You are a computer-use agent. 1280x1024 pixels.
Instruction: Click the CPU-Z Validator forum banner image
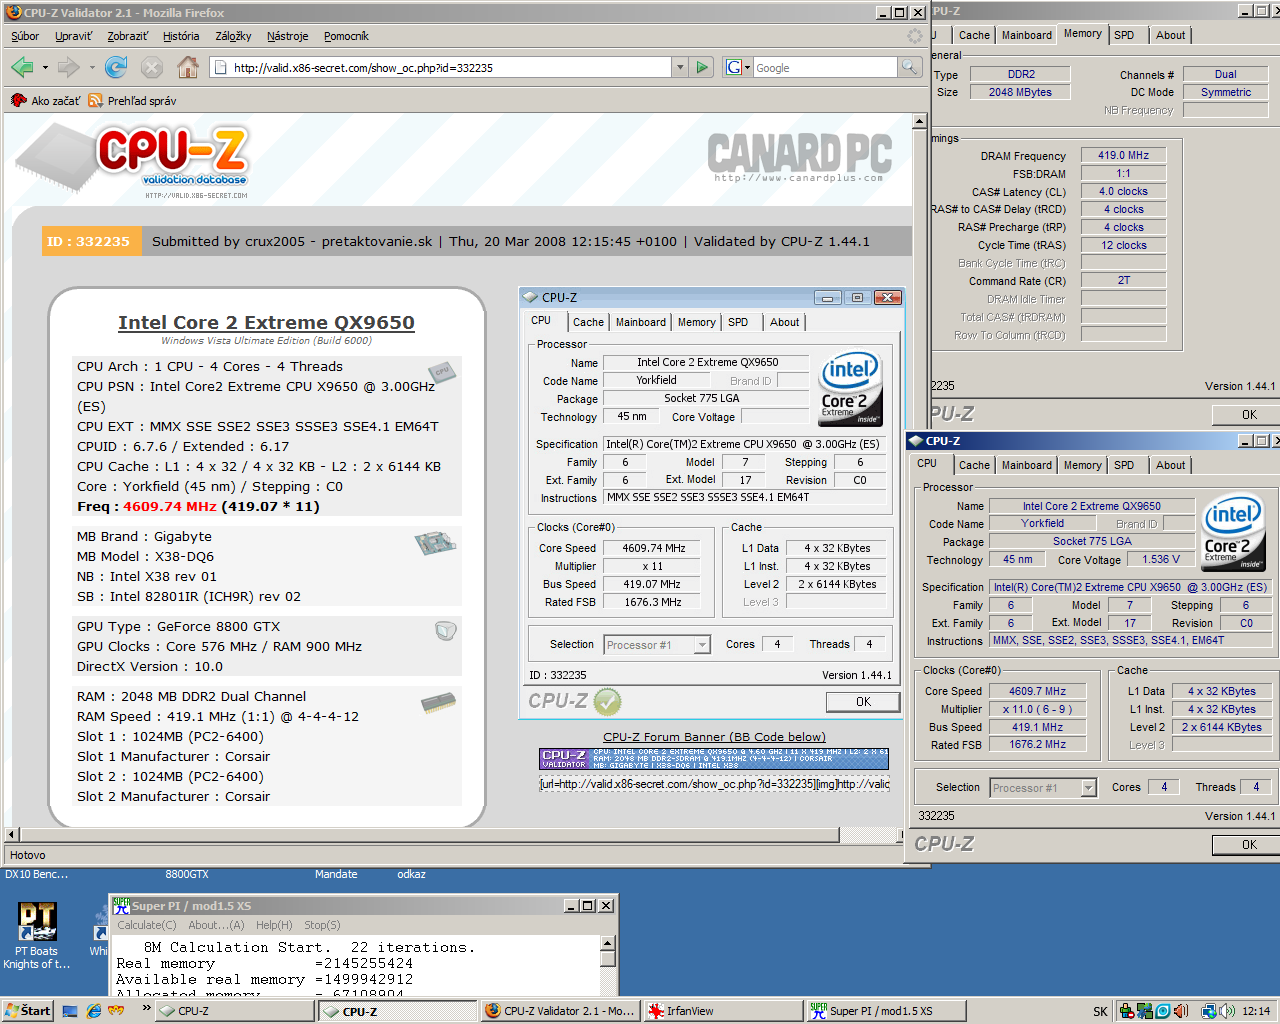[x=714, y=759]
